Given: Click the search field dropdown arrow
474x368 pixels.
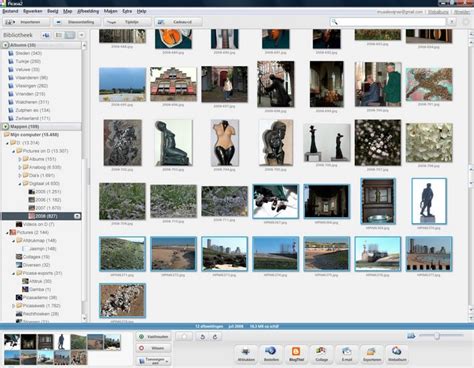Looking at the screenshot, I should click(x=452, y=22).
